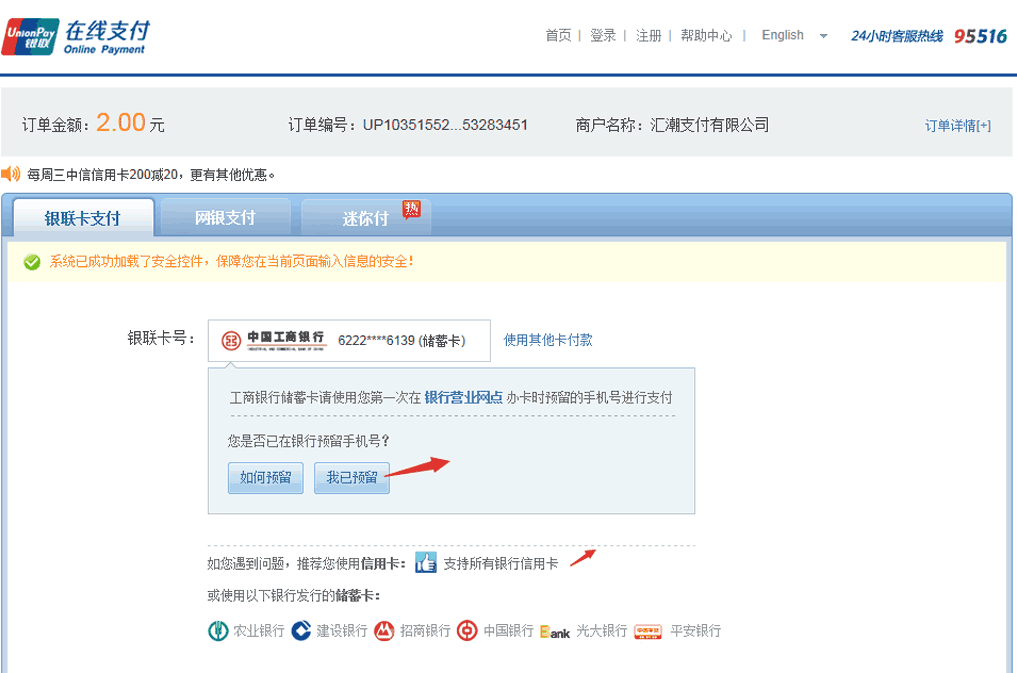The image size is (1017, 673).
Task: Click the ICBC bank logo icon
Action: tap(231, 340)
